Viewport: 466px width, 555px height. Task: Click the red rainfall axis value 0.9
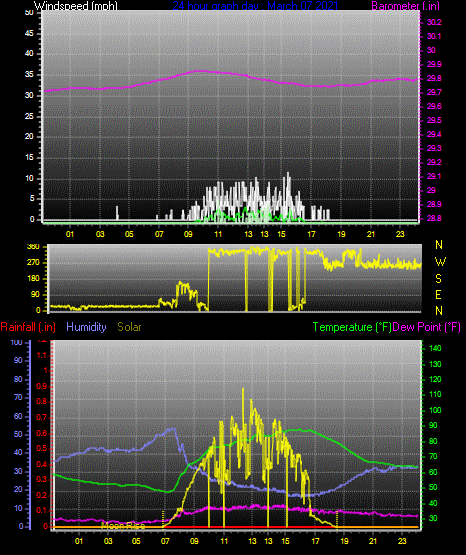click(x=42, y=387)
